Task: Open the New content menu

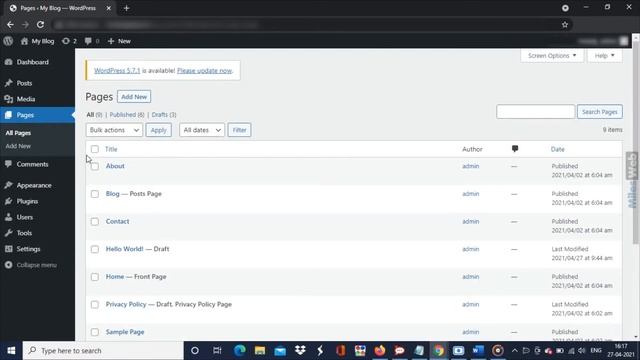Action: [x=119, y=41]
